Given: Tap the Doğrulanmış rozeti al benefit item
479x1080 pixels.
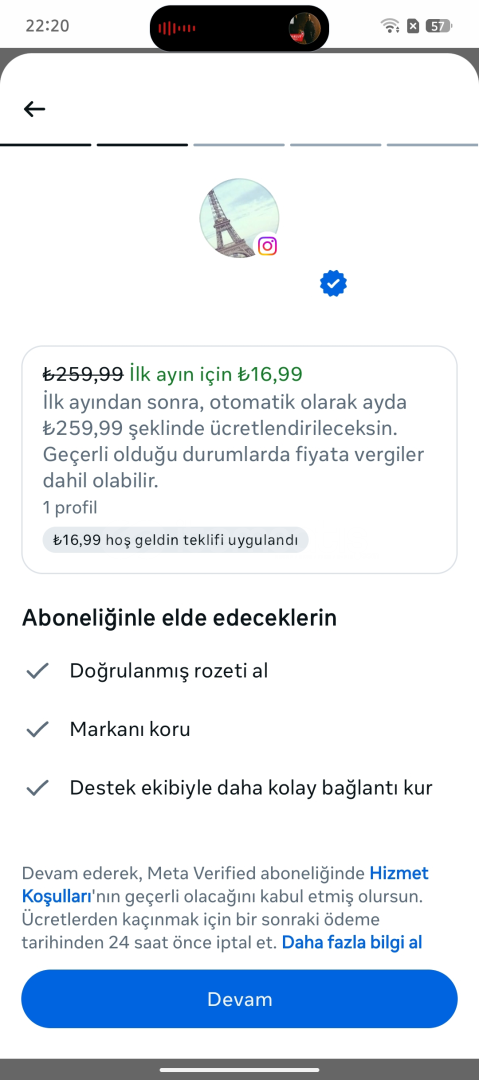Looking at the screenshot, I should coord(169,671).
